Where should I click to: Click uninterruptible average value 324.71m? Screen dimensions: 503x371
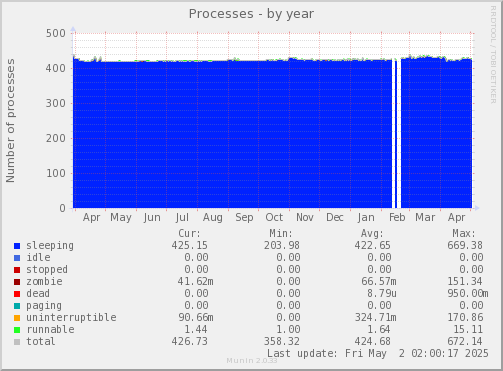pyautogui.click(x=376, y=317)
